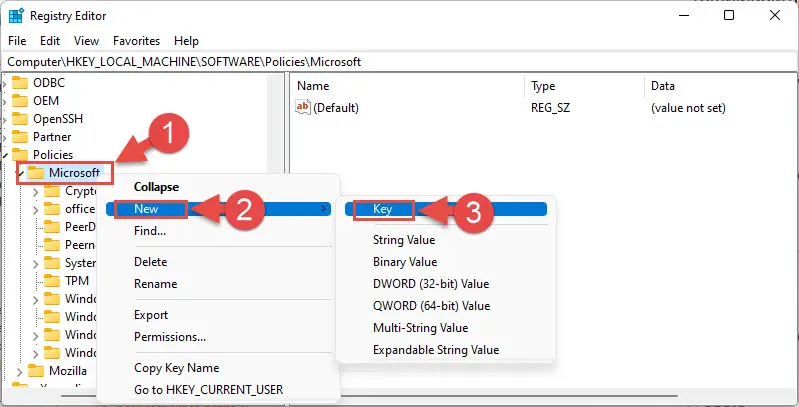The height and width of the screenshot is (407, 799).
Task: Choose Go to HKEY_CURRENT_USER
Action: (218, 390)
